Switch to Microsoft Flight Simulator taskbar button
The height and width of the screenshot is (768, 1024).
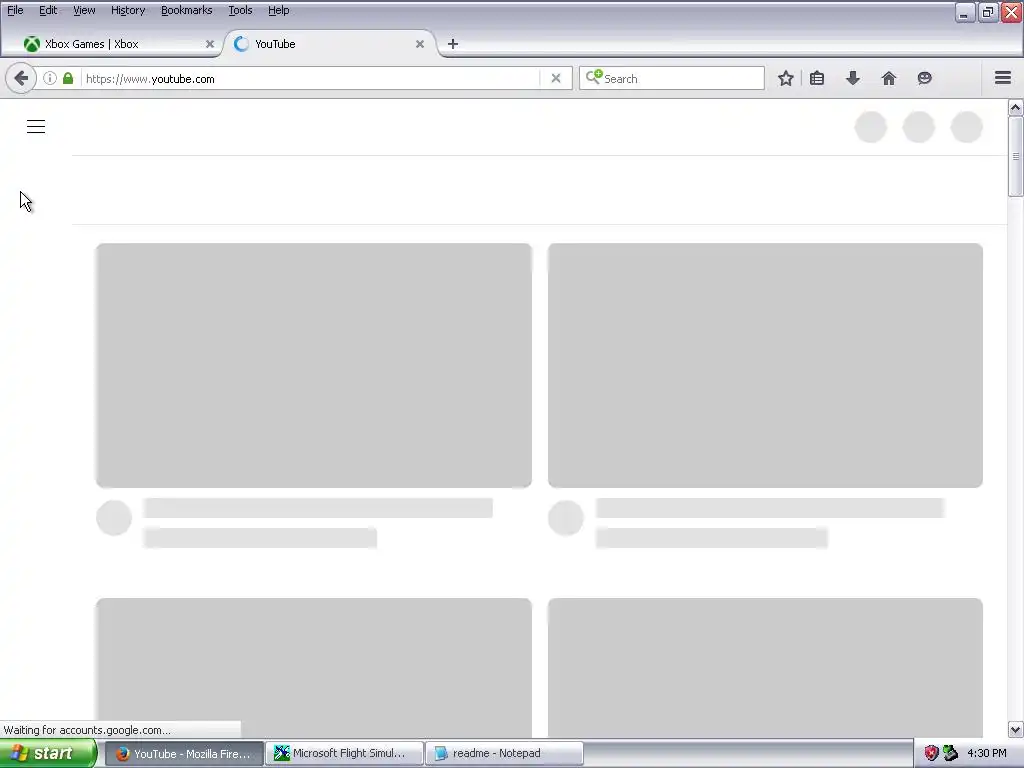pos(344,754)
